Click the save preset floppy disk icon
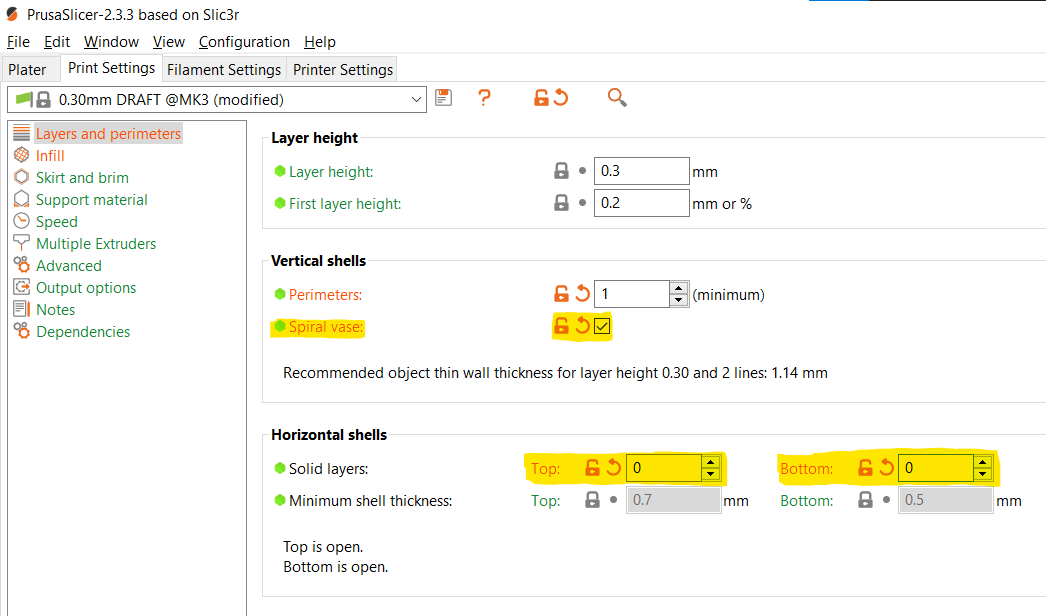The image size is (1046, 616). click(444, 98)
